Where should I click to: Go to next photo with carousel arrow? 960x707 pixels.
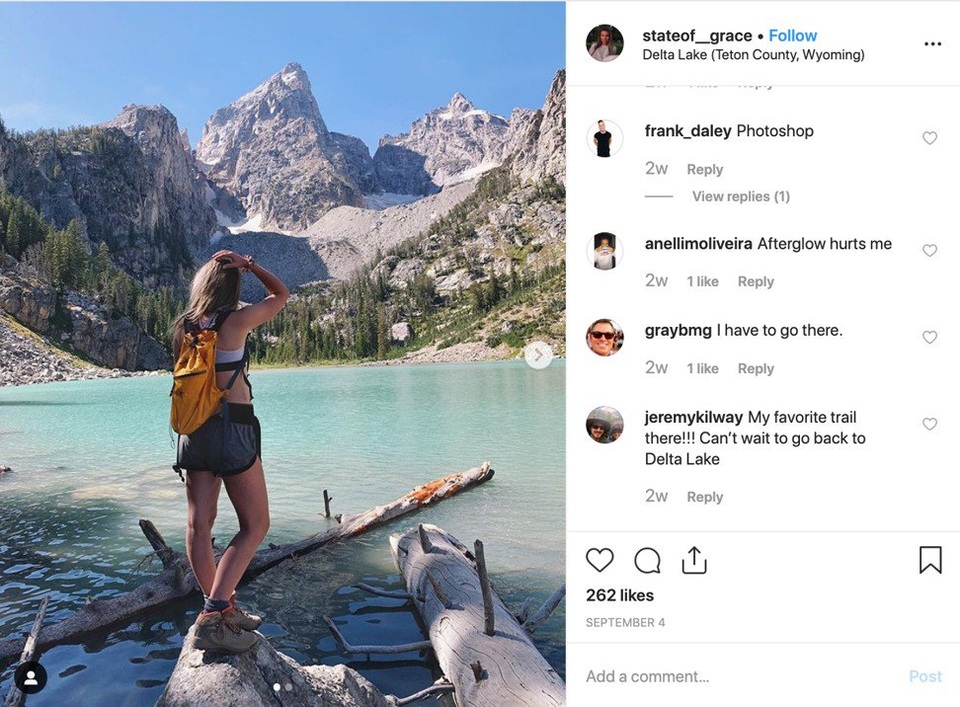538,355
